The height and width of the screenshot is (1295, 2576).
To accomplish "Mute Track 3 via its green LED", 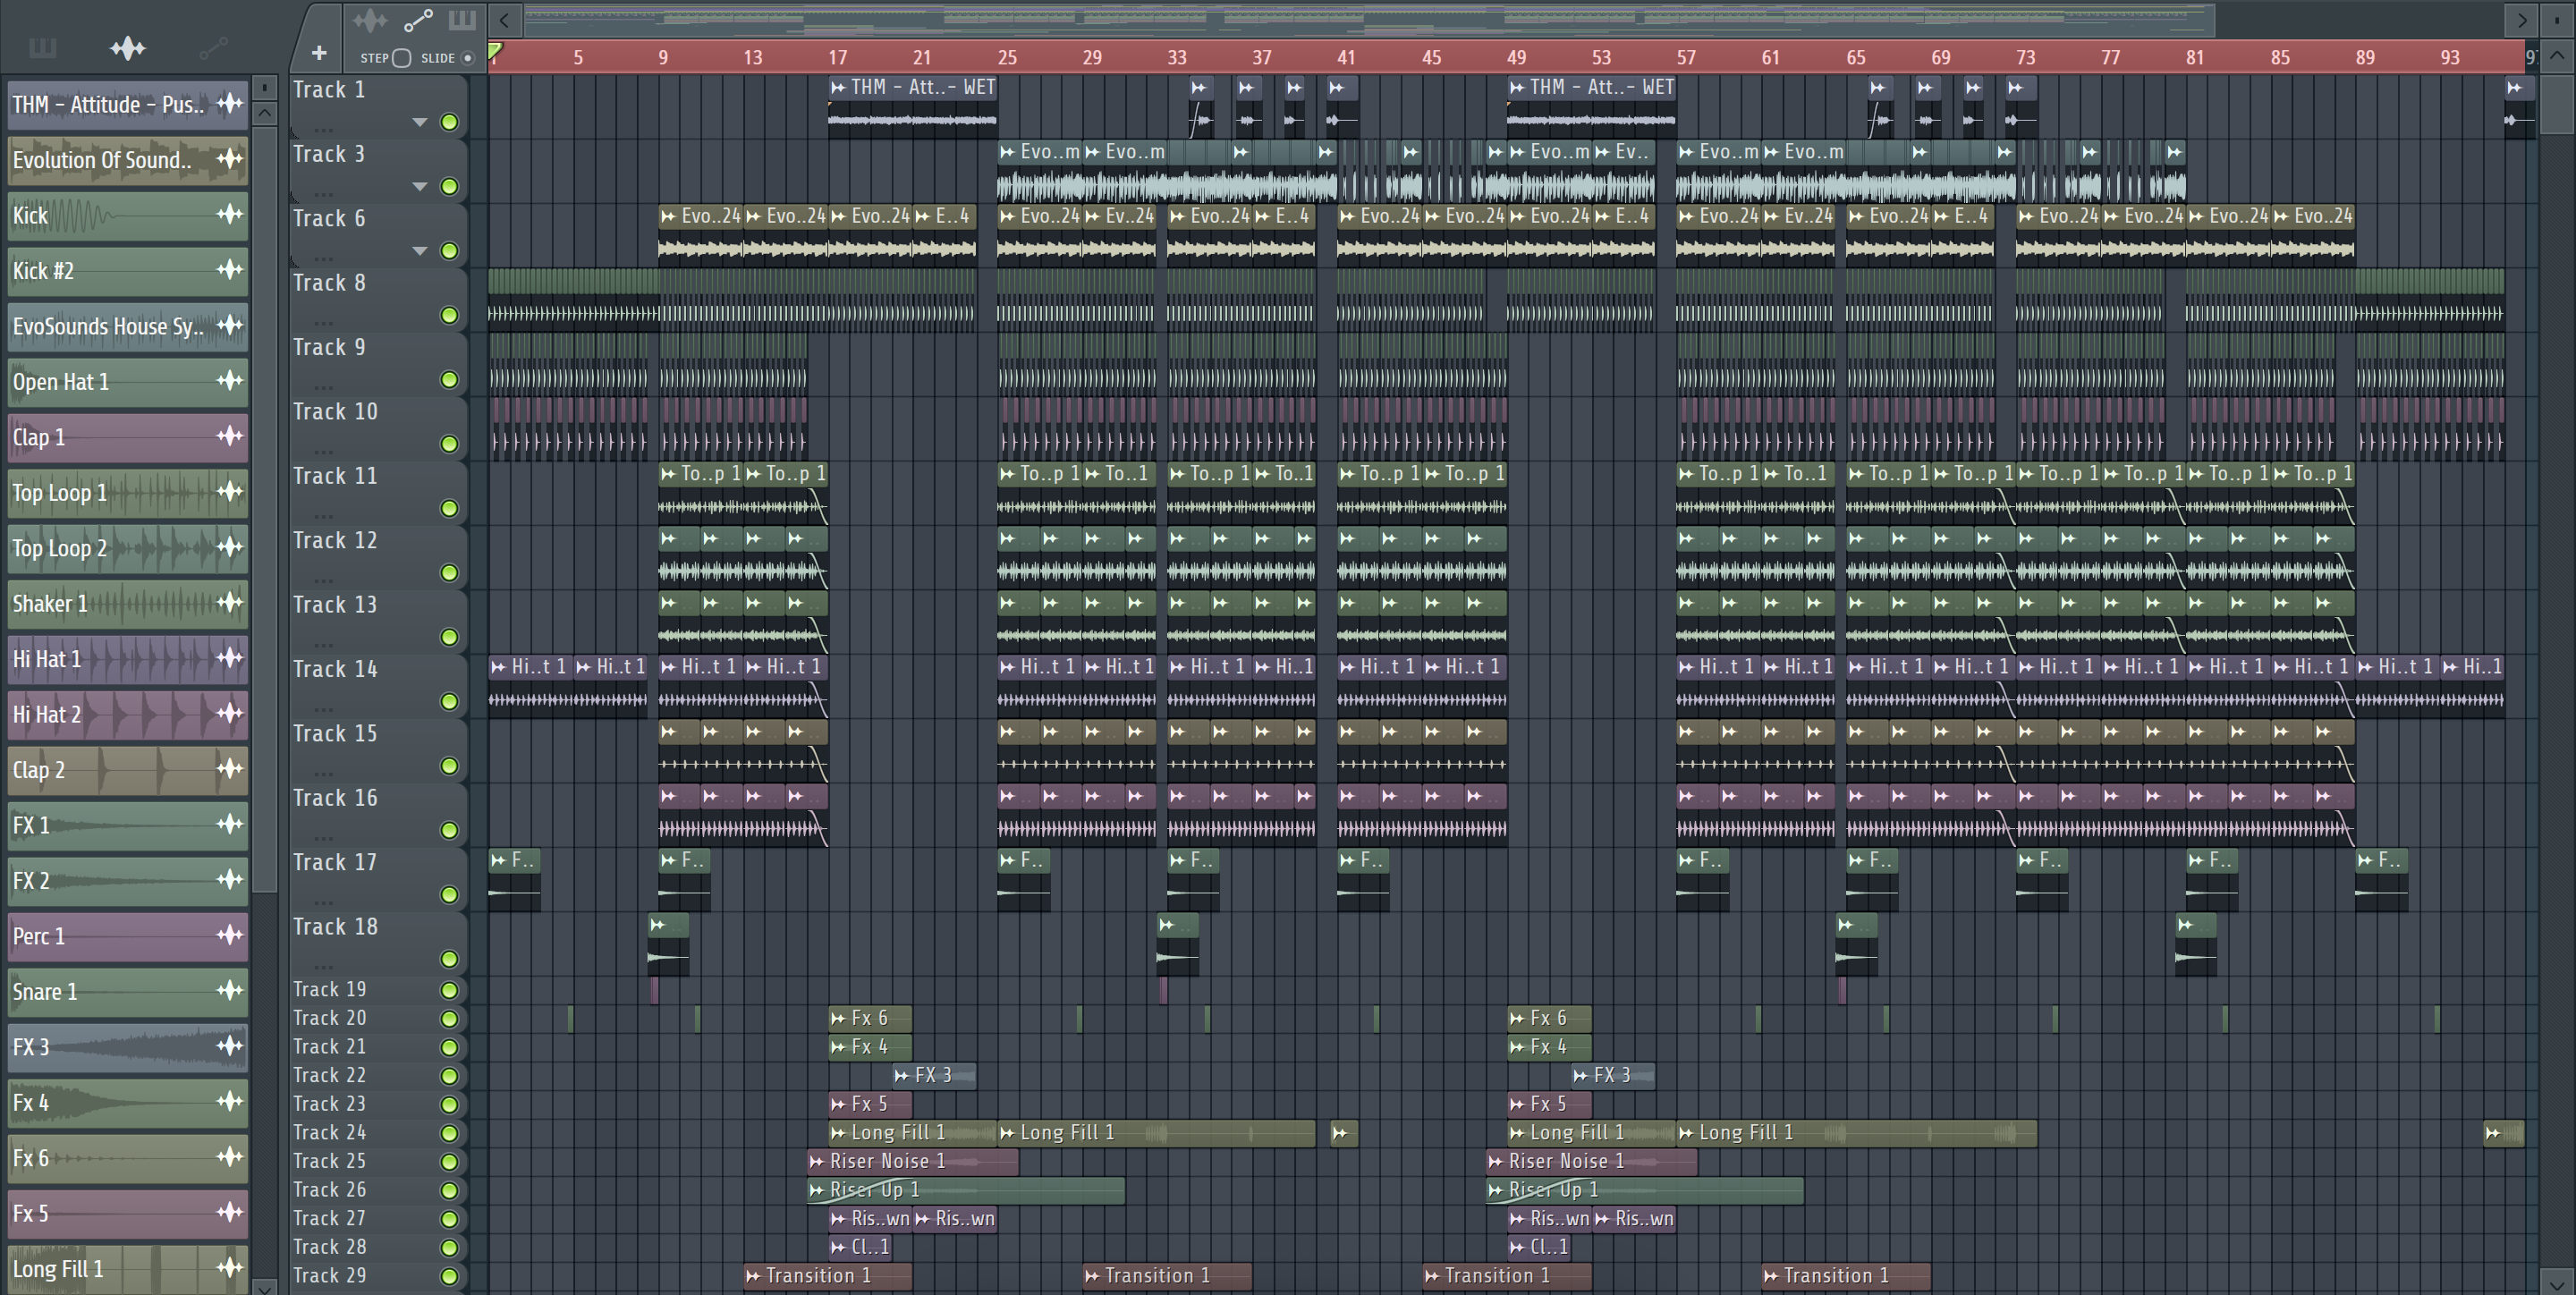I will 449,186.
